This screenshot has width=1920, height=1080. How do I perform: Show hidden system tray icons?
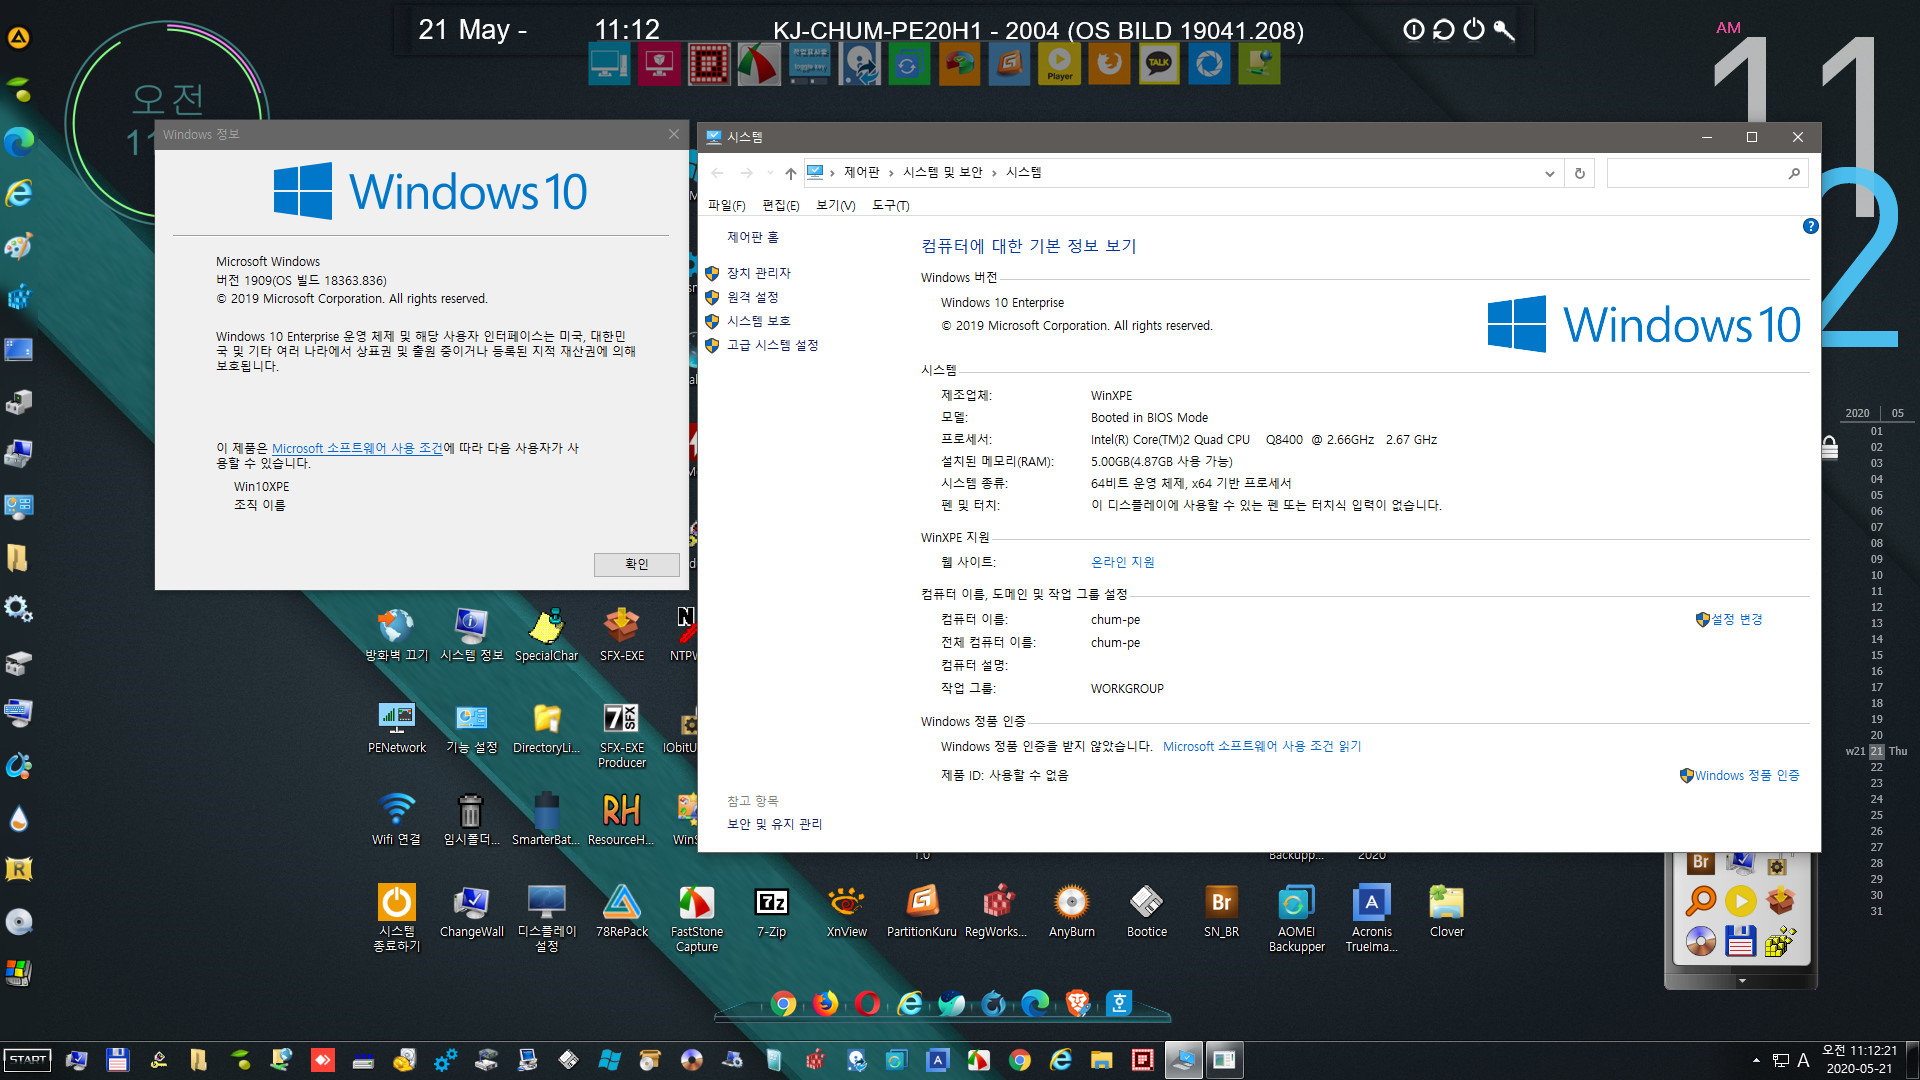coord(1756,1060)
